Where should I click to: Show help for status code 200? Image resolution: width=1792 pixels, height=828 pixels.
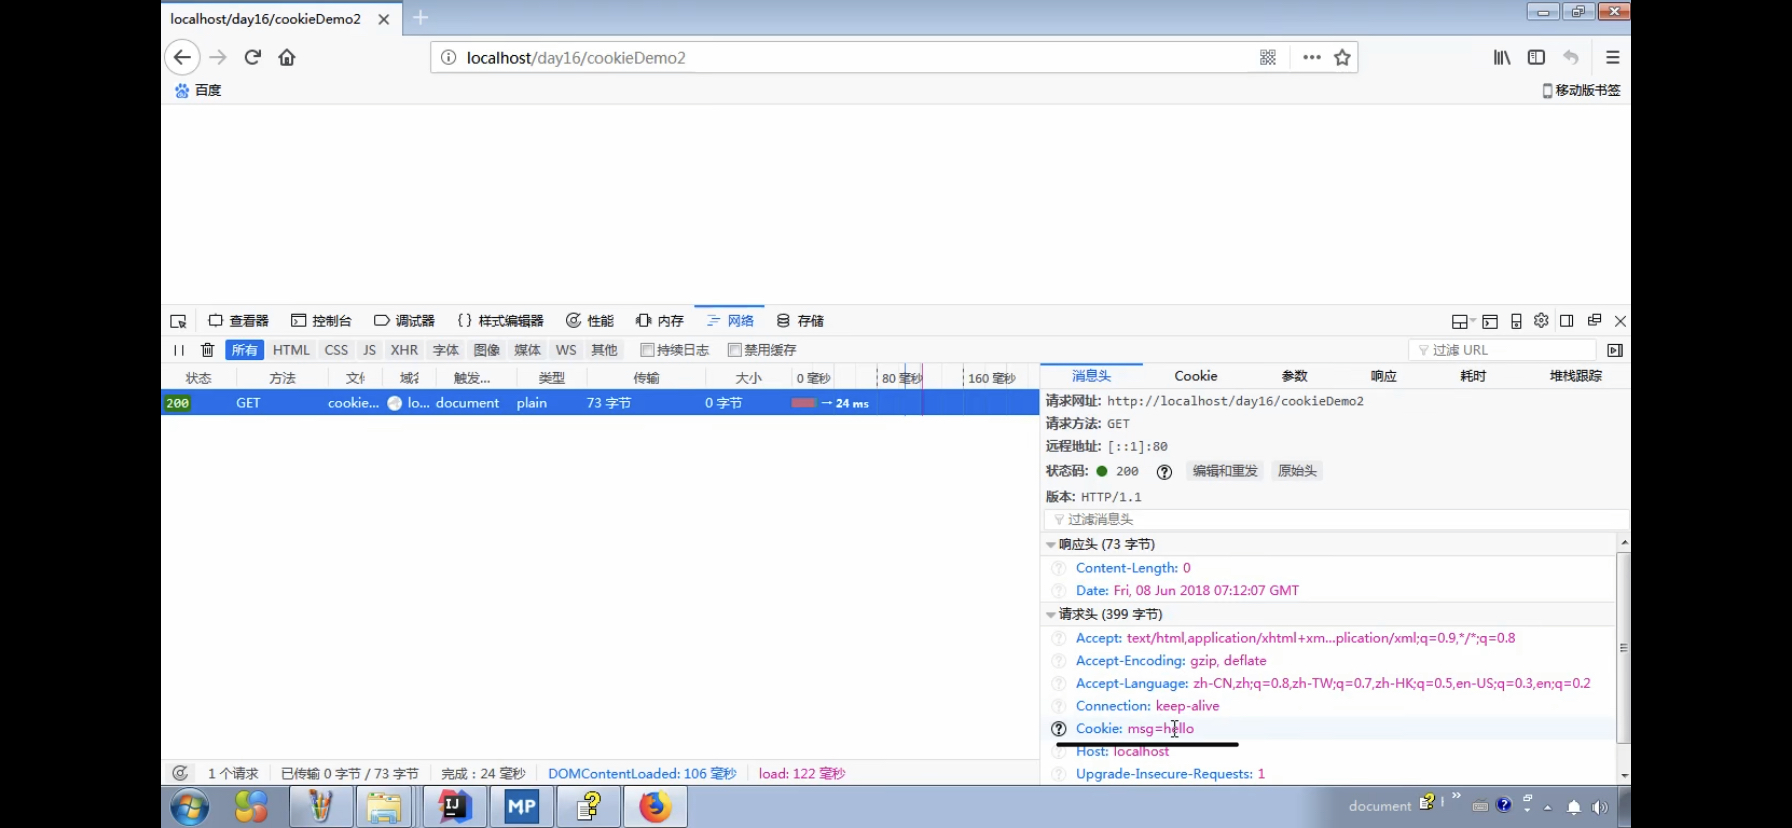[1164, 472]
